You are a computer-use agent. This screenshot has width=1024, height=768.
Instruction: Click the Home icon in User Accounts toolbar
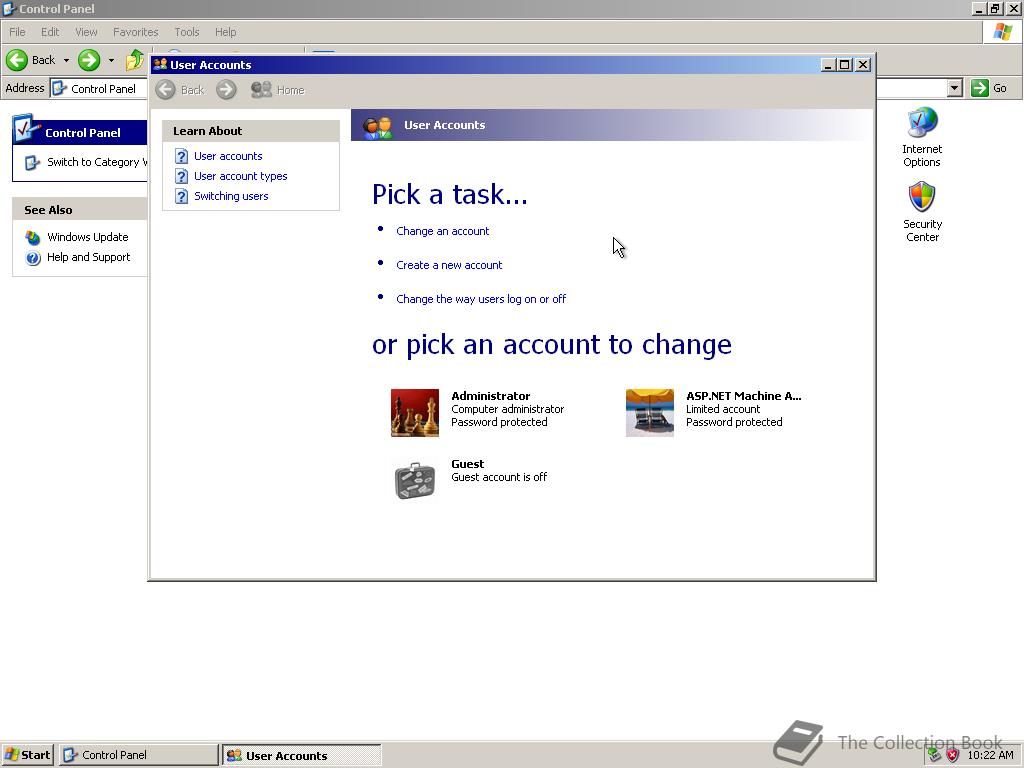tap(261, 89)
